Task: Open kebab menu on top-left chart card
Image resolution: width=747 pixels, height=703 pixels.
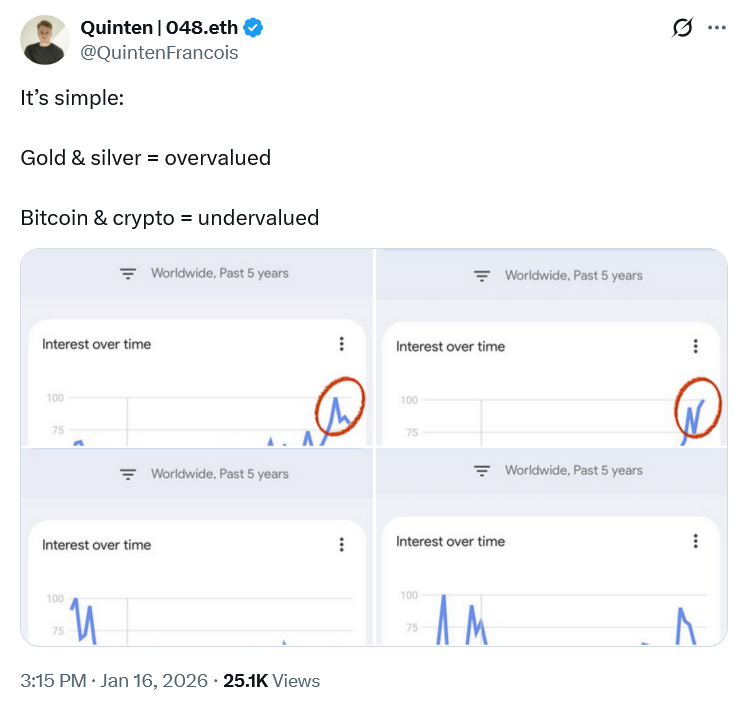Action: tap(341, 344)
